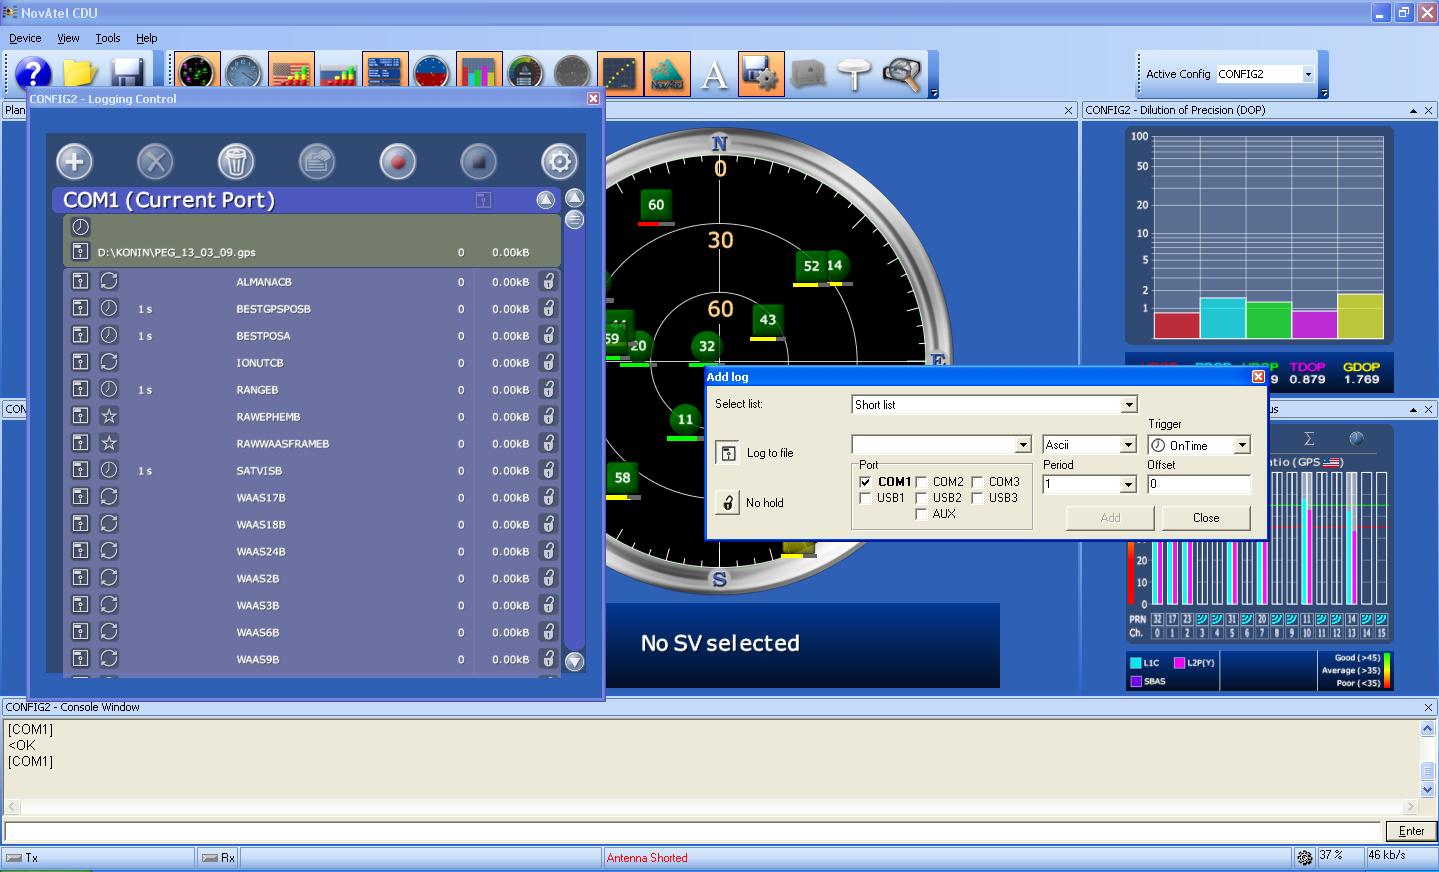This screenshot has width=1439, height=872.
Task: Enable the AUX port checkbox
Action: [x=921, y=513]
